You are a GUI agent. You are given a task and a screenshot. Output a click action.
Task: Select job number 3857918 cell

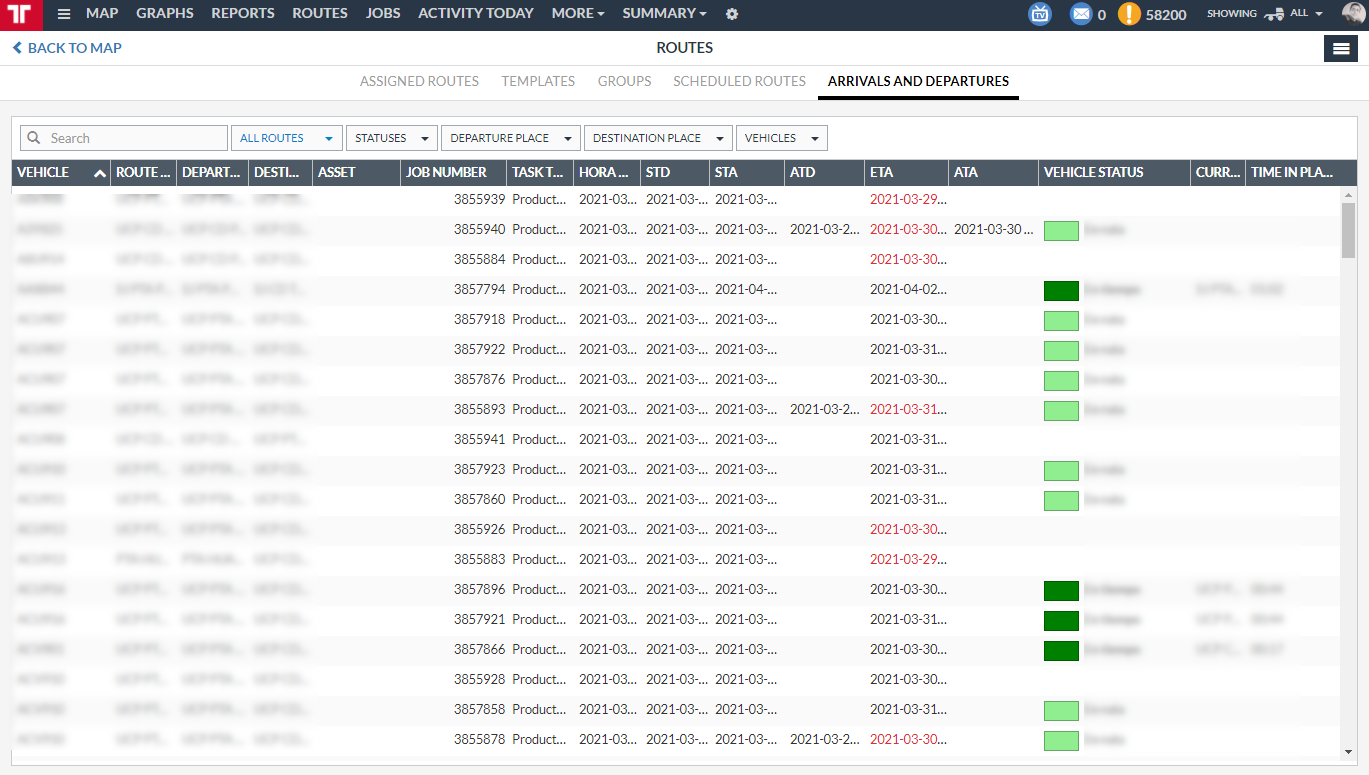(x=479, y=319)
